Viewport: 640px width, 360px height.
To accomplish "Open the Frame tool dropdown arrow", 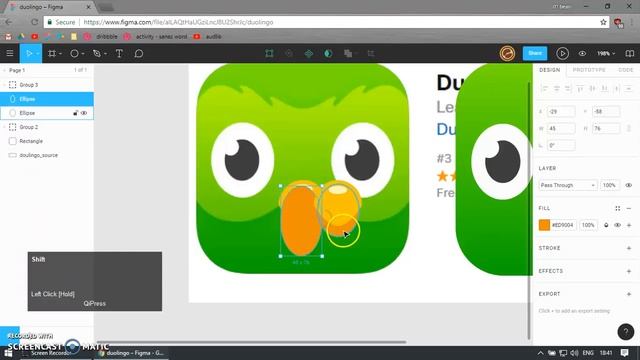I will tap(60, 54).
